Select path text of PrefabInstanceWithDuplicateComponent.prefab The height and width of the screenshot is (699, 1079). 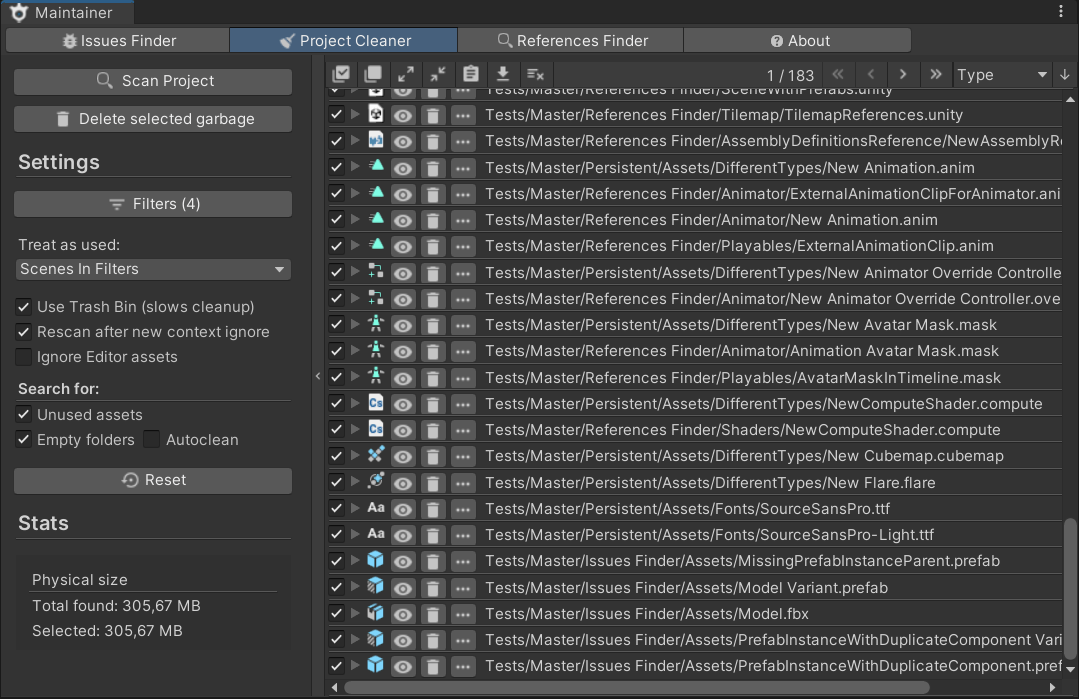point(773,666)
